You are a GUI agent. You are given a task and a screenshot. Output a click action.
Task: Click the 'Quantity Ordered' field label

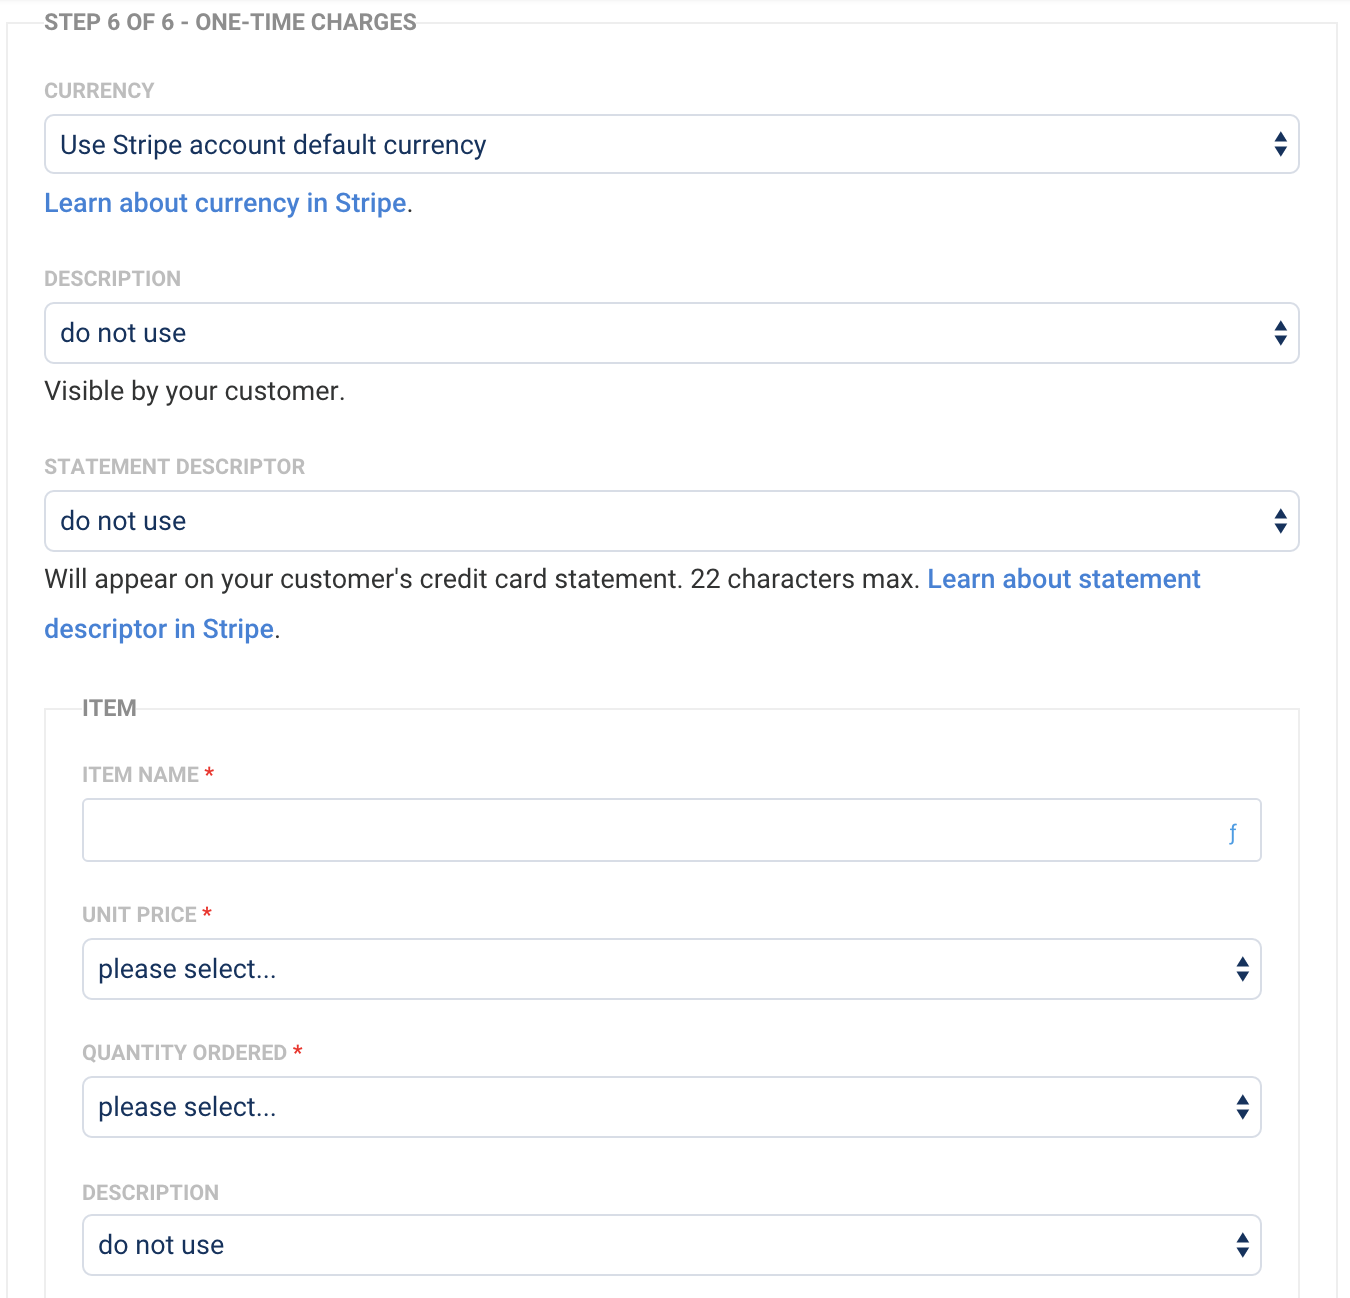[184, 1053]
